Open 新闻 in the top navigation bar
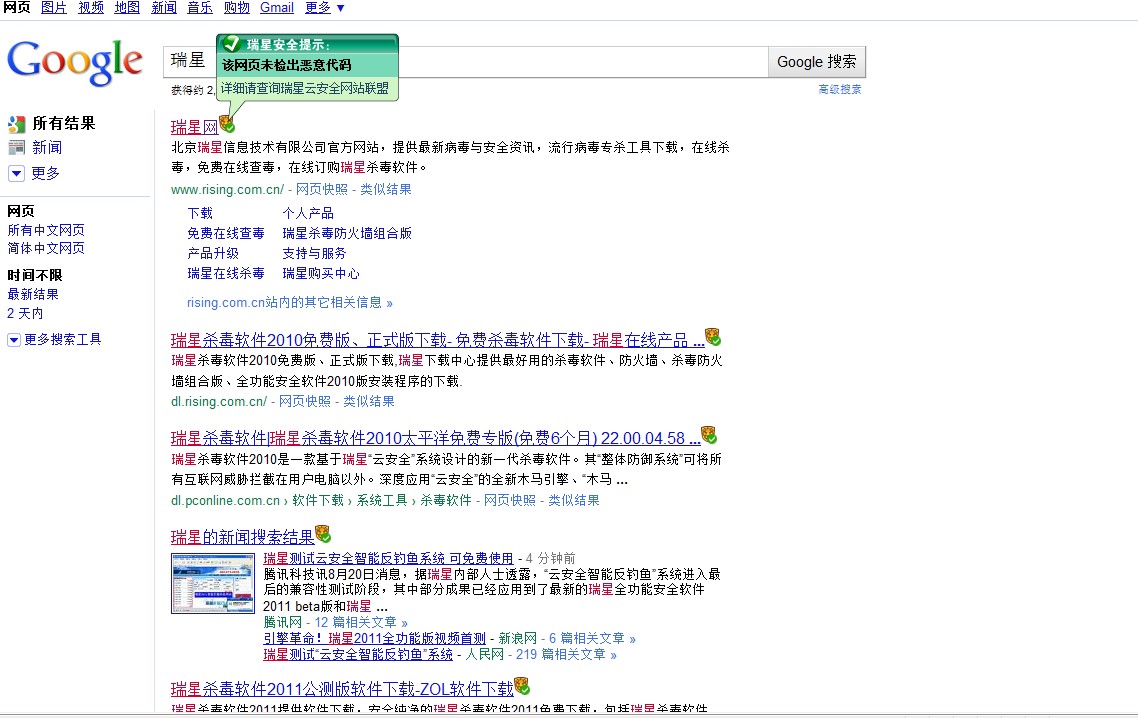Image resolution: width=1138 pixels, height=718 pixels. [164, 8]
